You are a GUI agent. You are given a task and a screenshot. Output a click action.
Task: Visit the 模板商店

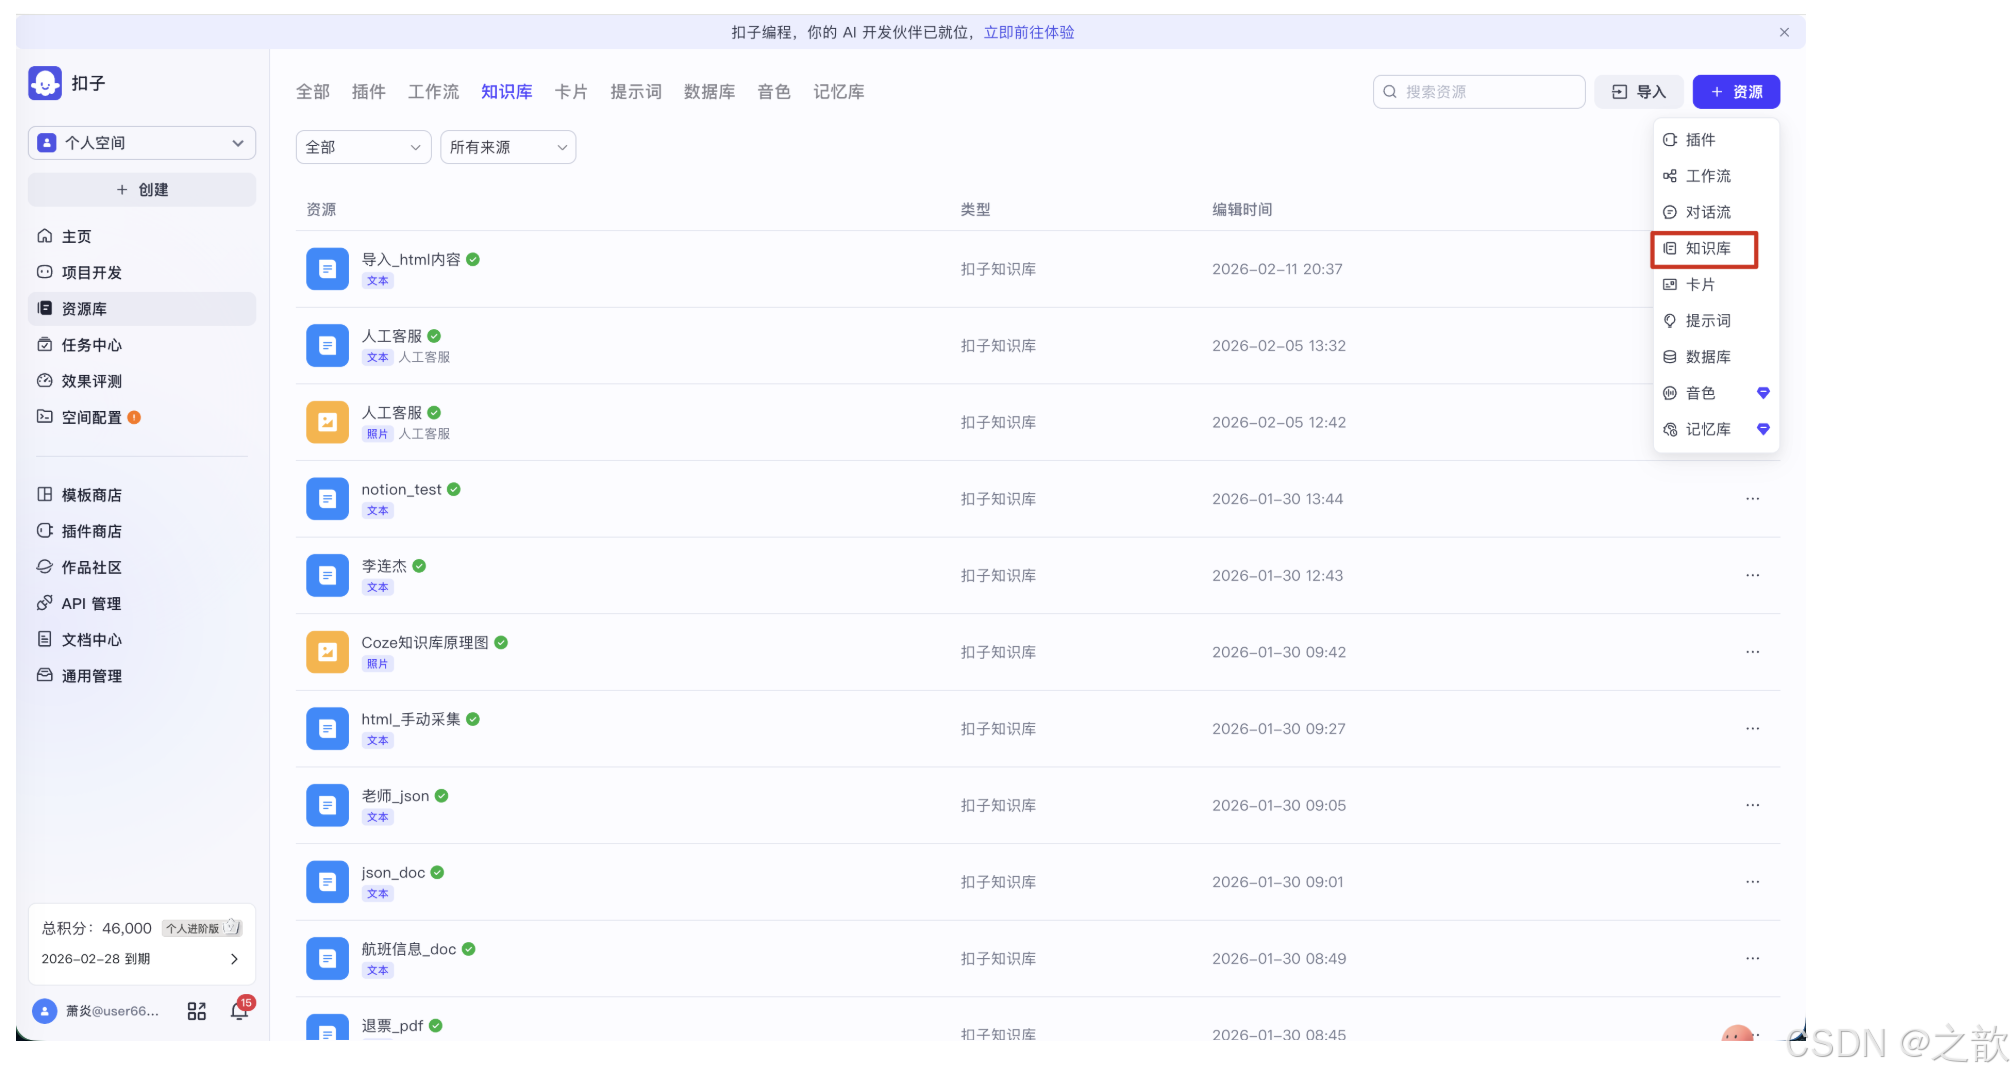click(x=141, y=495)
